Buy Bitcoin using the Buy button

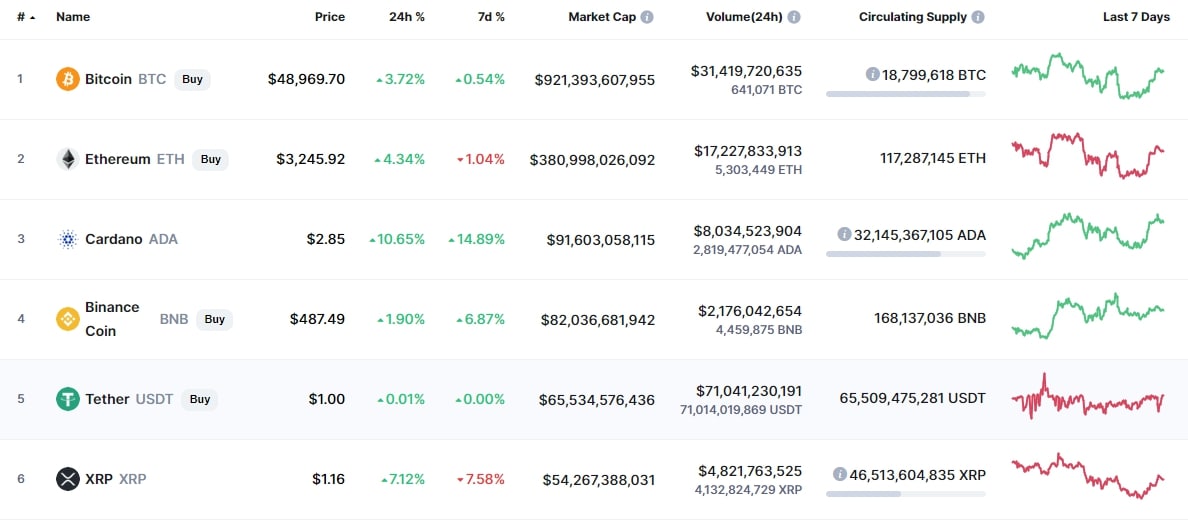coord(192,79)
